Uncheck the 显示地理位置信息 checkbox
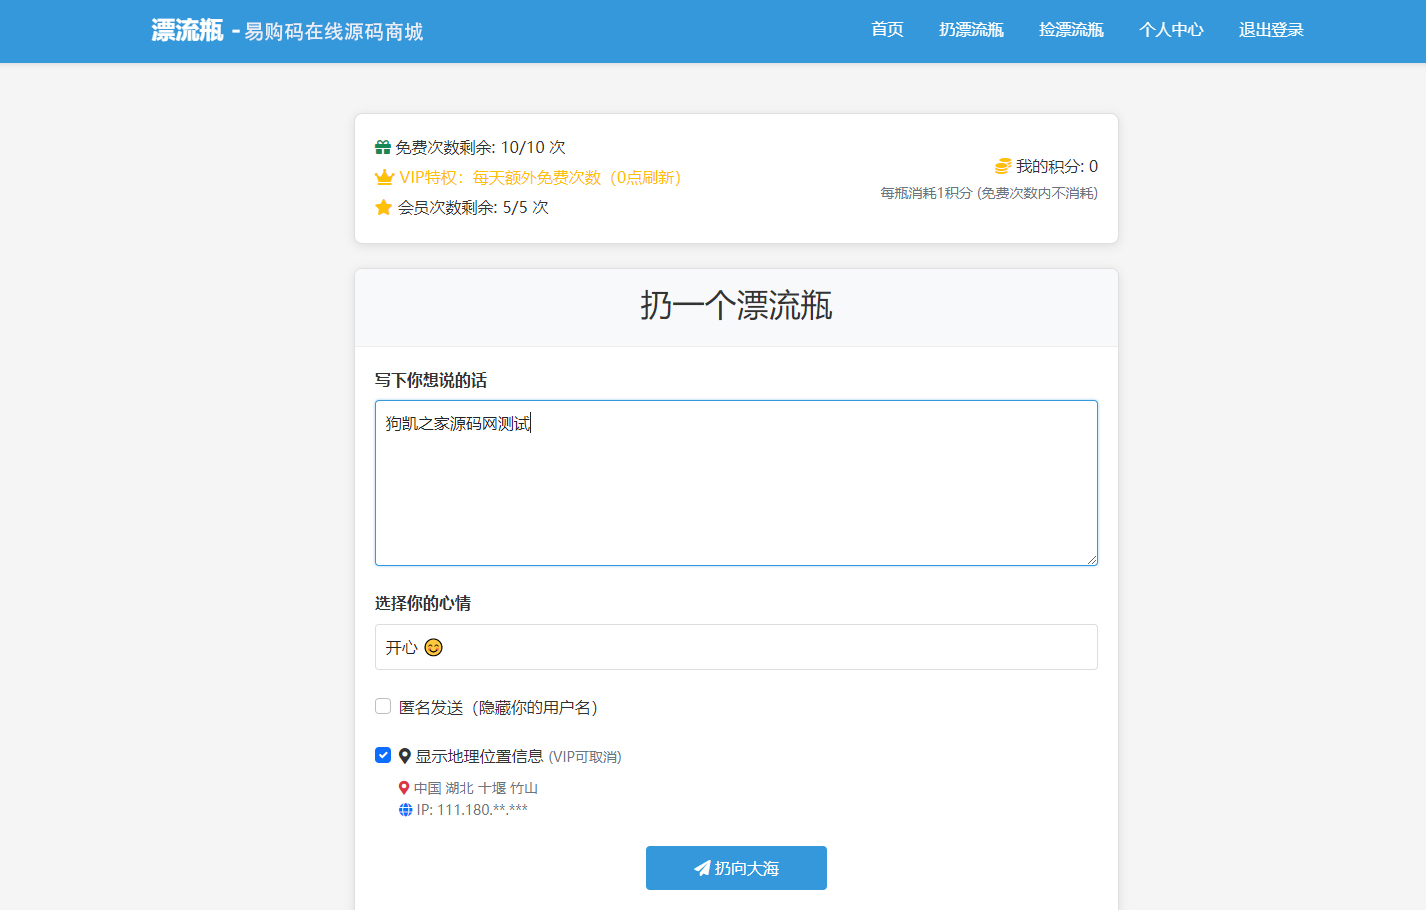 coord(383,756)
